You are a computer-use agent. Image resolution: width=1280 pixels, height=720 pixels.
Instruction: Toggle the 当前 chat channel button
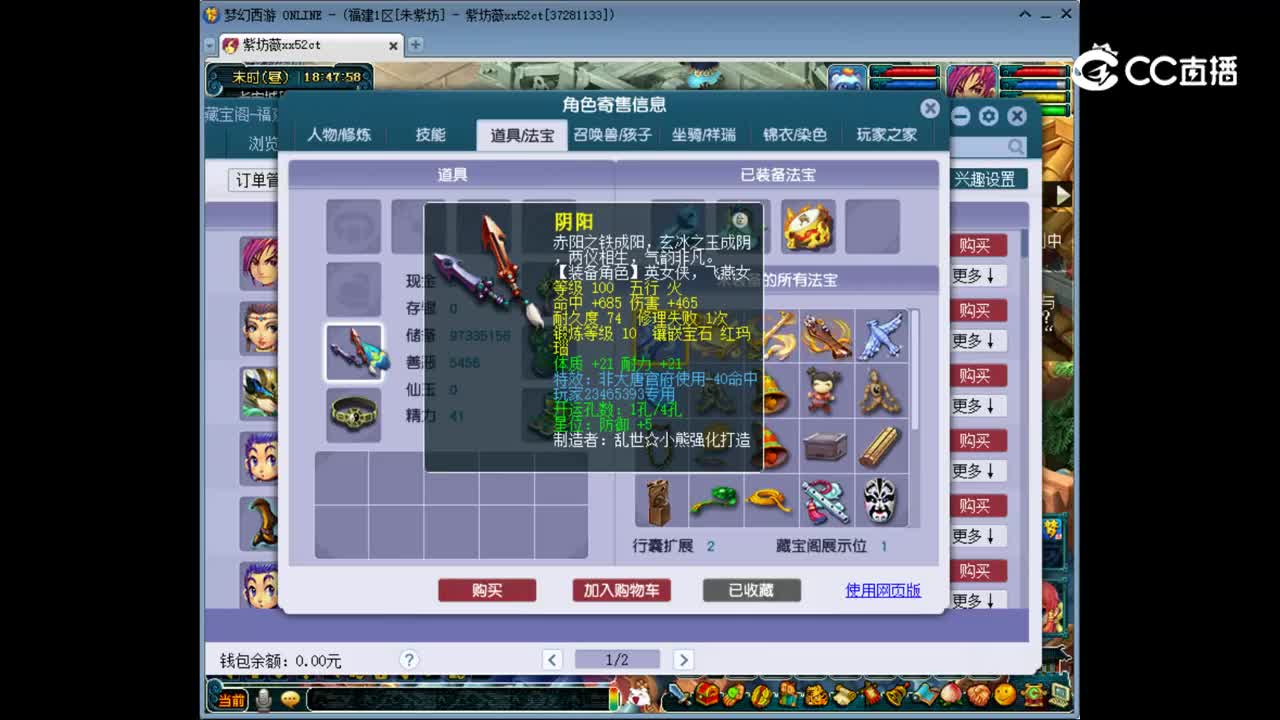(x=231, y=699)
